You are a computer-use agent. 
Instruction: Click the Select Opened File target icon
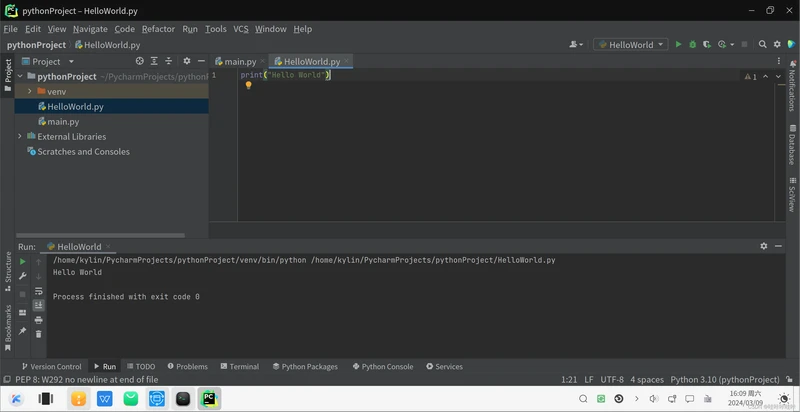pos(139,61)
